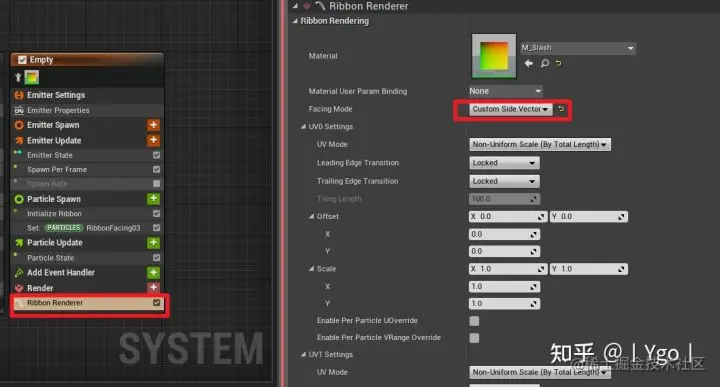This screenshot has width=720, height=387.
Task: Collapse the Scale property
Action: coord(311,269)
